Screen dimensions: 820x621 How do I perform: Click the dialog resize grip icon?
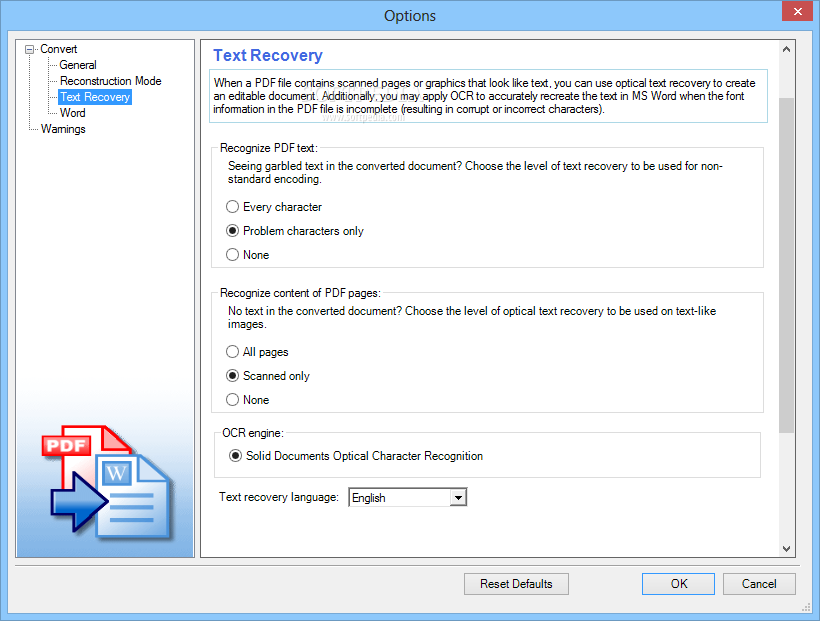[806, 607]
